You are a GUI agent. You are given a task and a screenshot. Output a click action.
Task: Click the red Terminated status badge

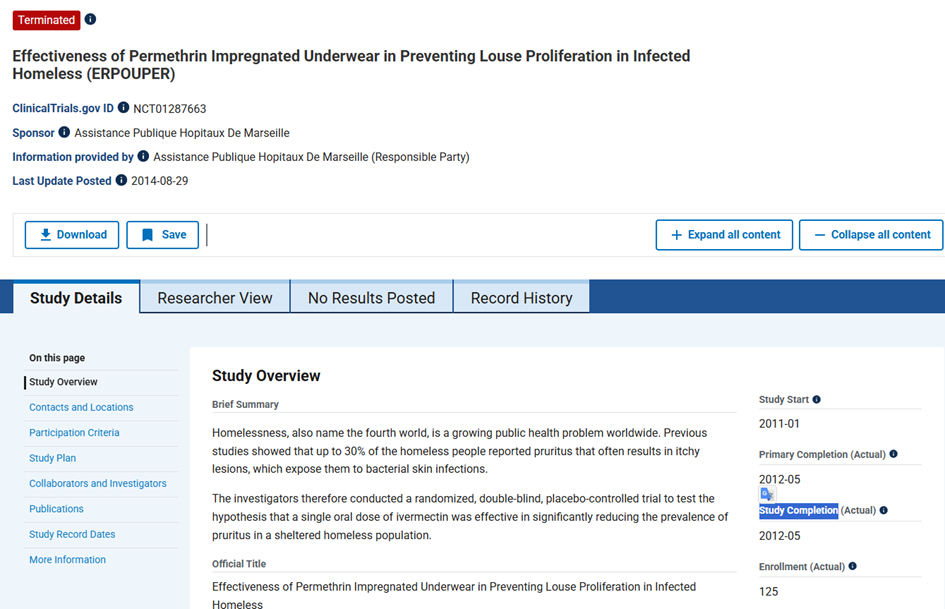click(47, 20)
